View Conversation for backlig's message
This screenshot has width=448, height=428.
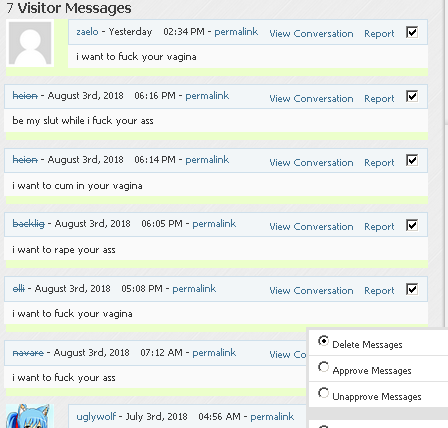pos(311,227)
